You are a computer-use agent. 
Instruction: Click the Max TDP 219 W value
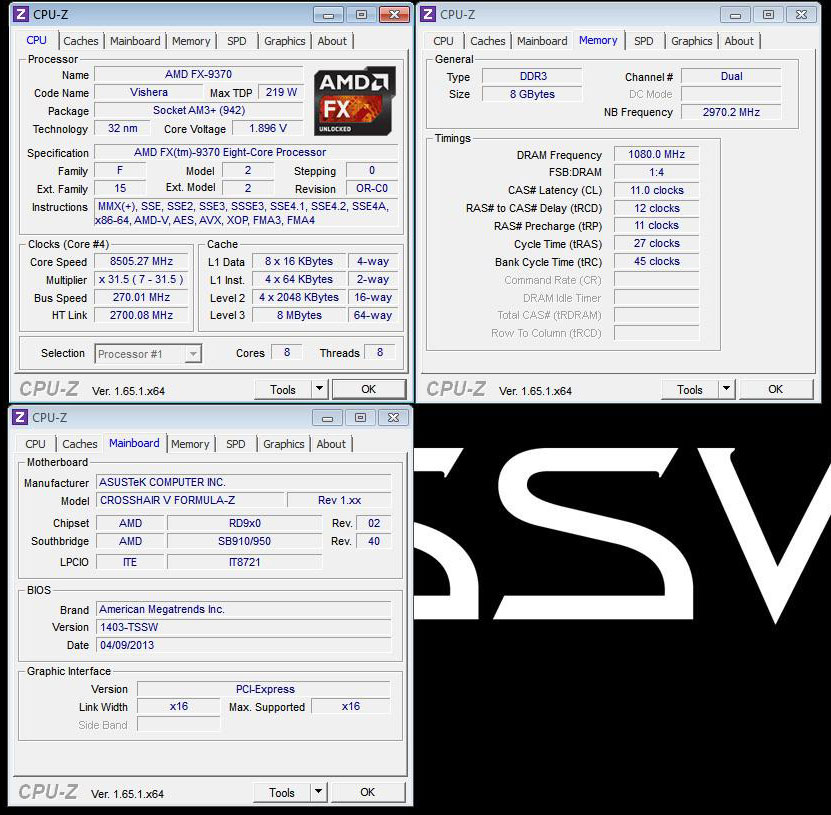click(281, 92)
